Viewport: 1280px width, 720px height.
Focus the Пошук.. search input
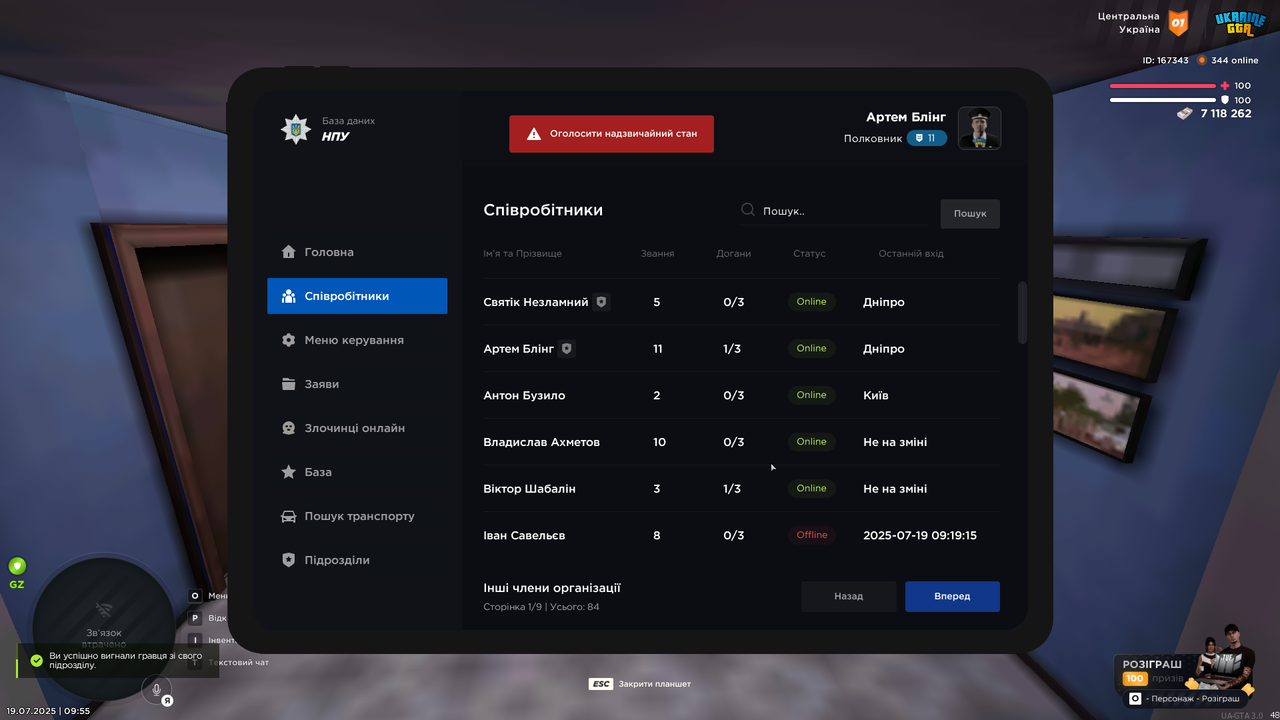pyautogui.click(x=832, y=211)
